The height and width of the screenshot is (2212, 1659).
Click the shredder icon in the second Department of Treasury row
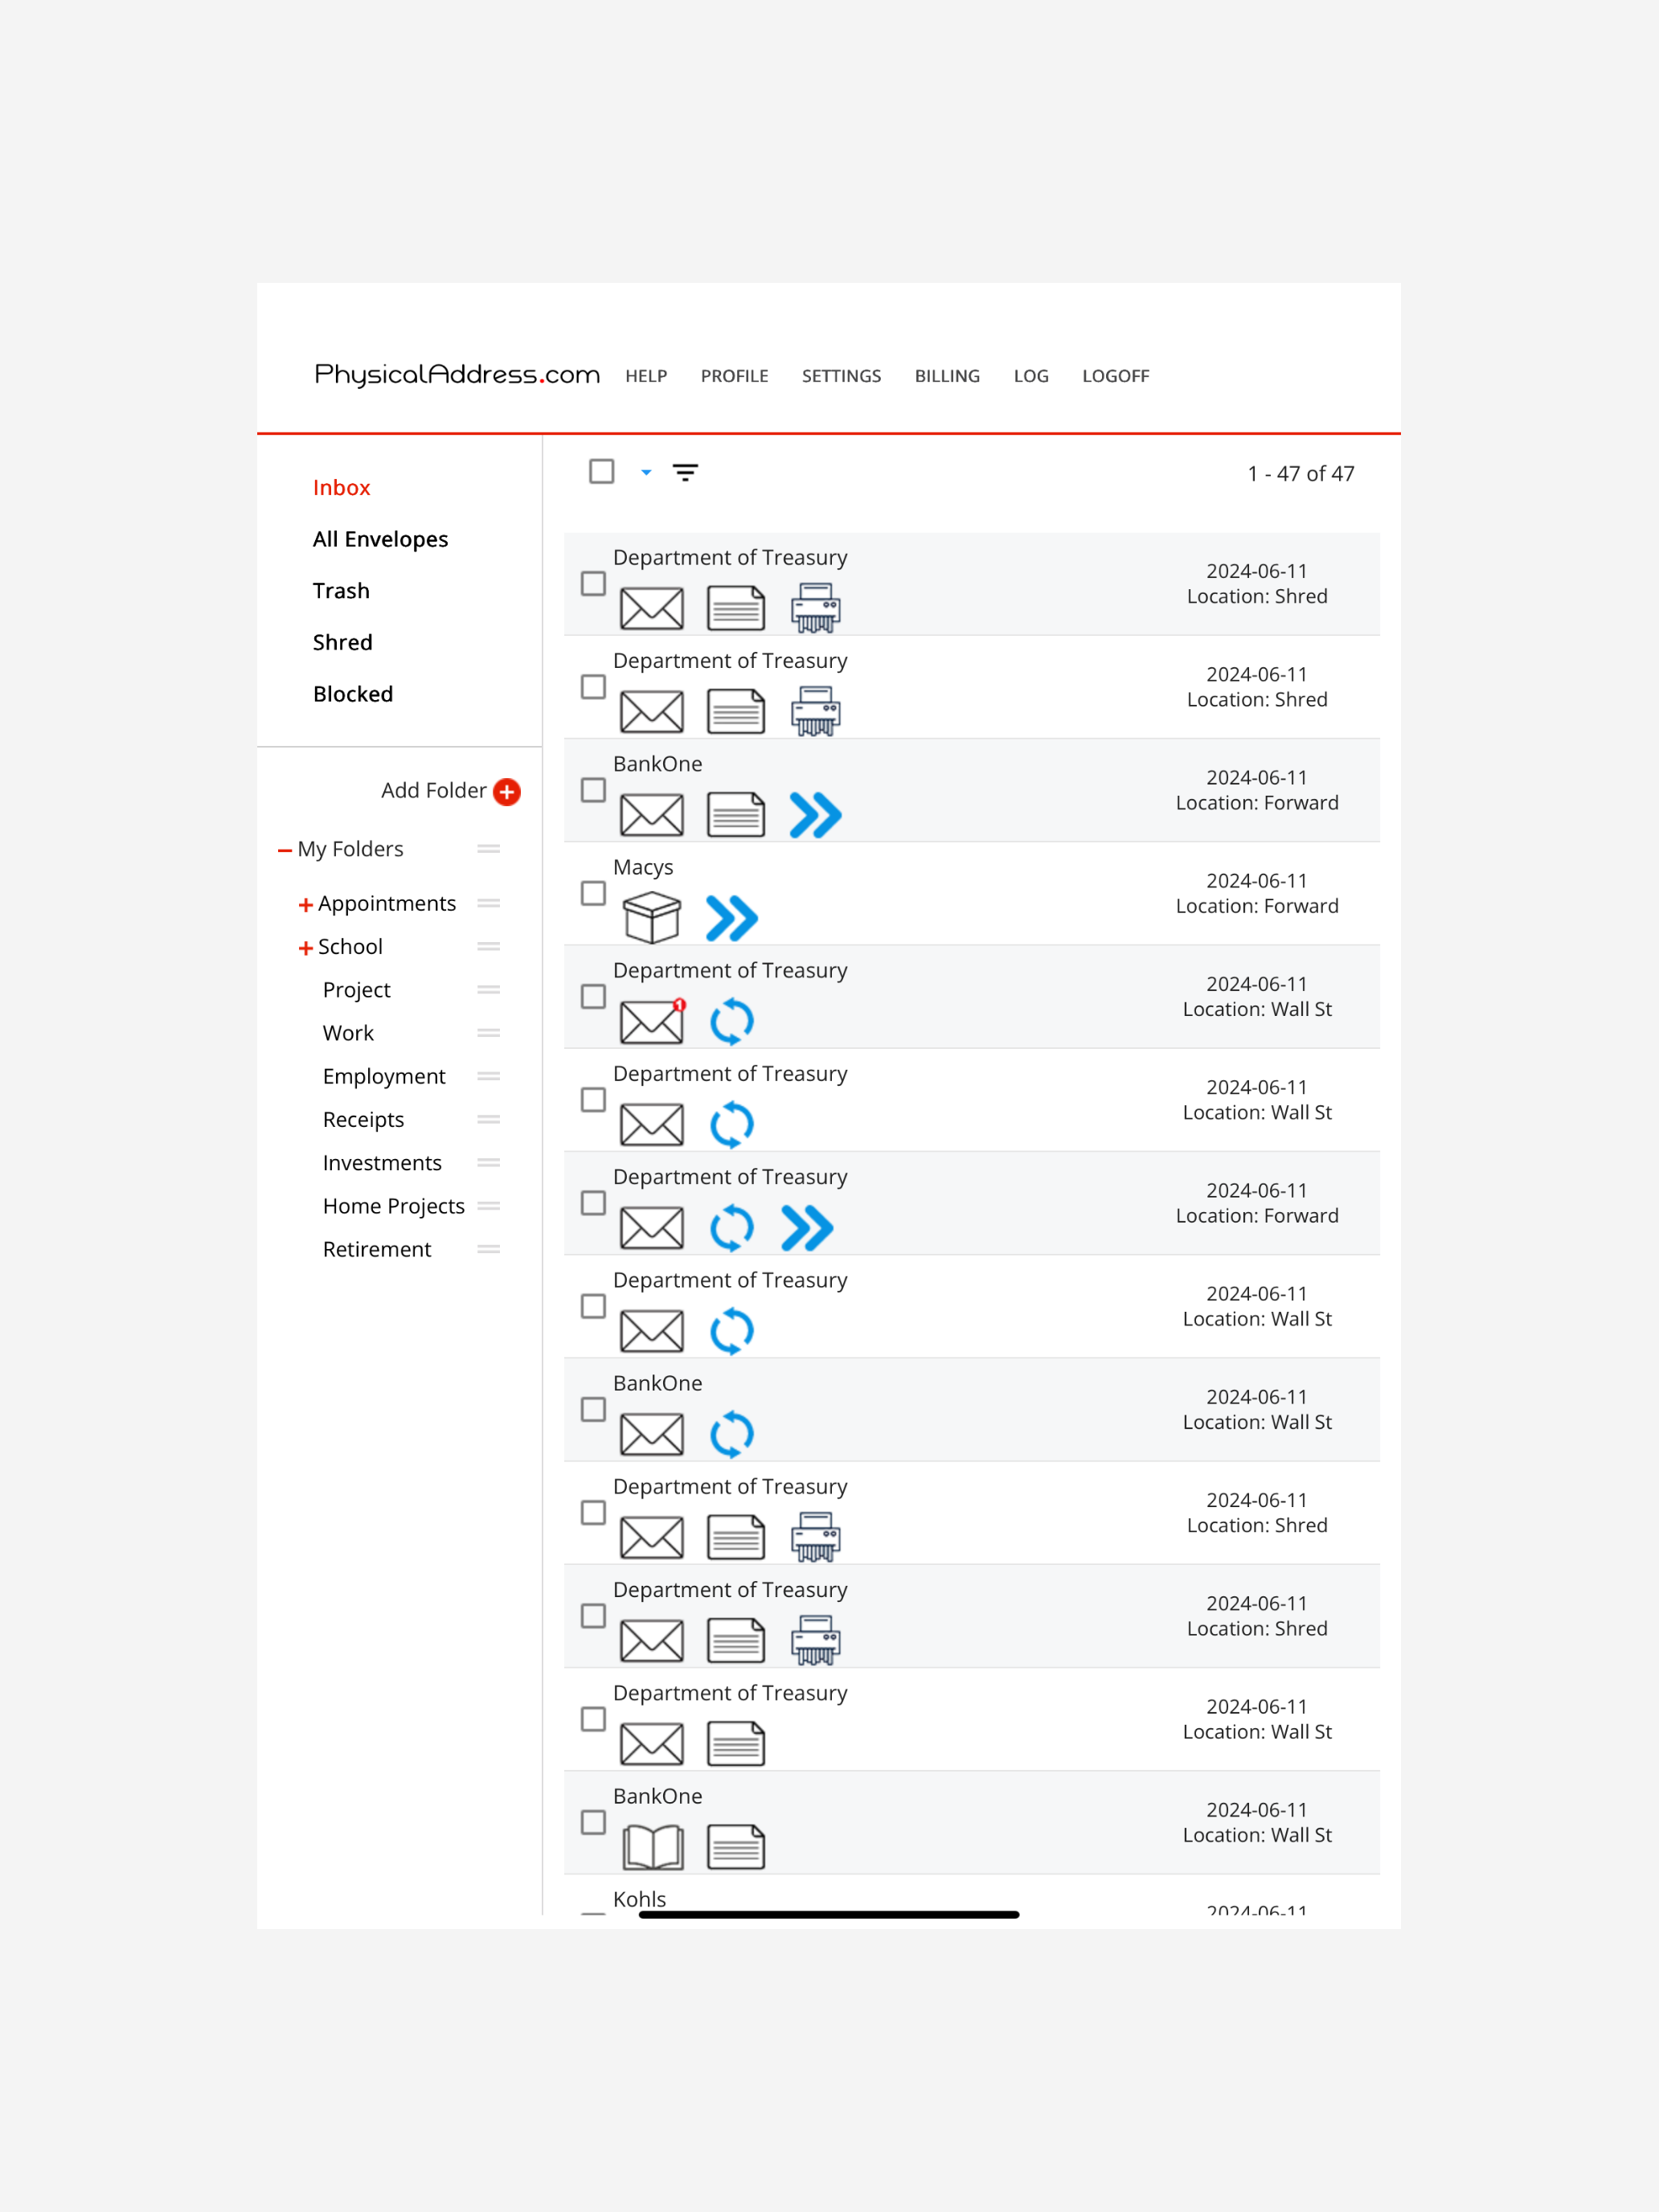[x=816, y=710]
